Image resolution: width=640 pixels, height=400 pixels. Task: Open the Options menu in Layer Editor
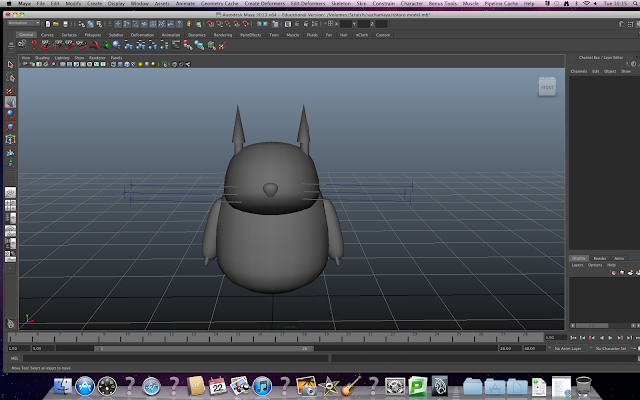[595, 265]
